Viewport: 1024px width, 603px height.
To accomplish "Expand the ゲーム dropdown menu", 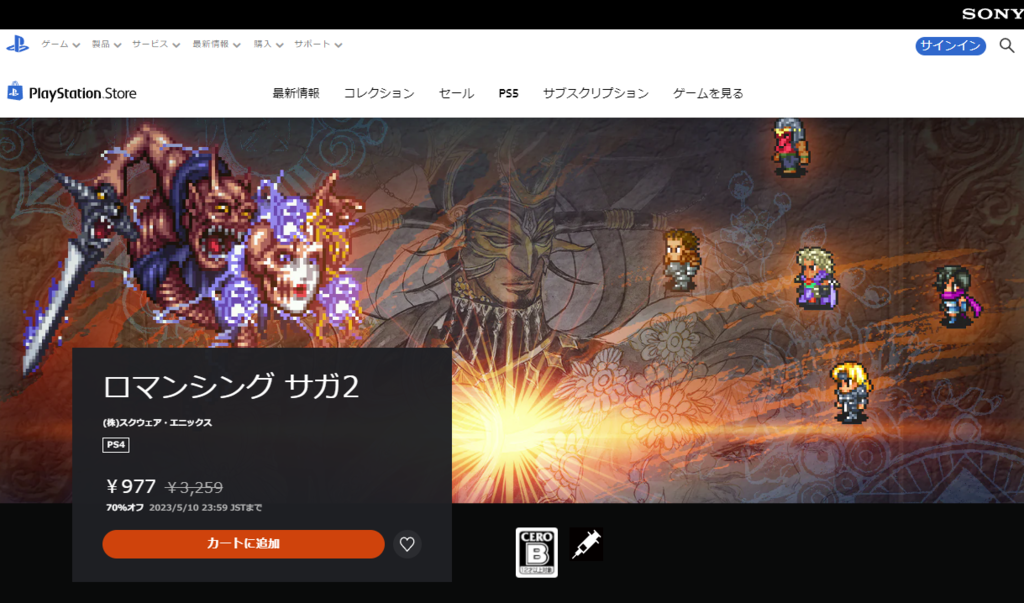I will pos(61,44).
